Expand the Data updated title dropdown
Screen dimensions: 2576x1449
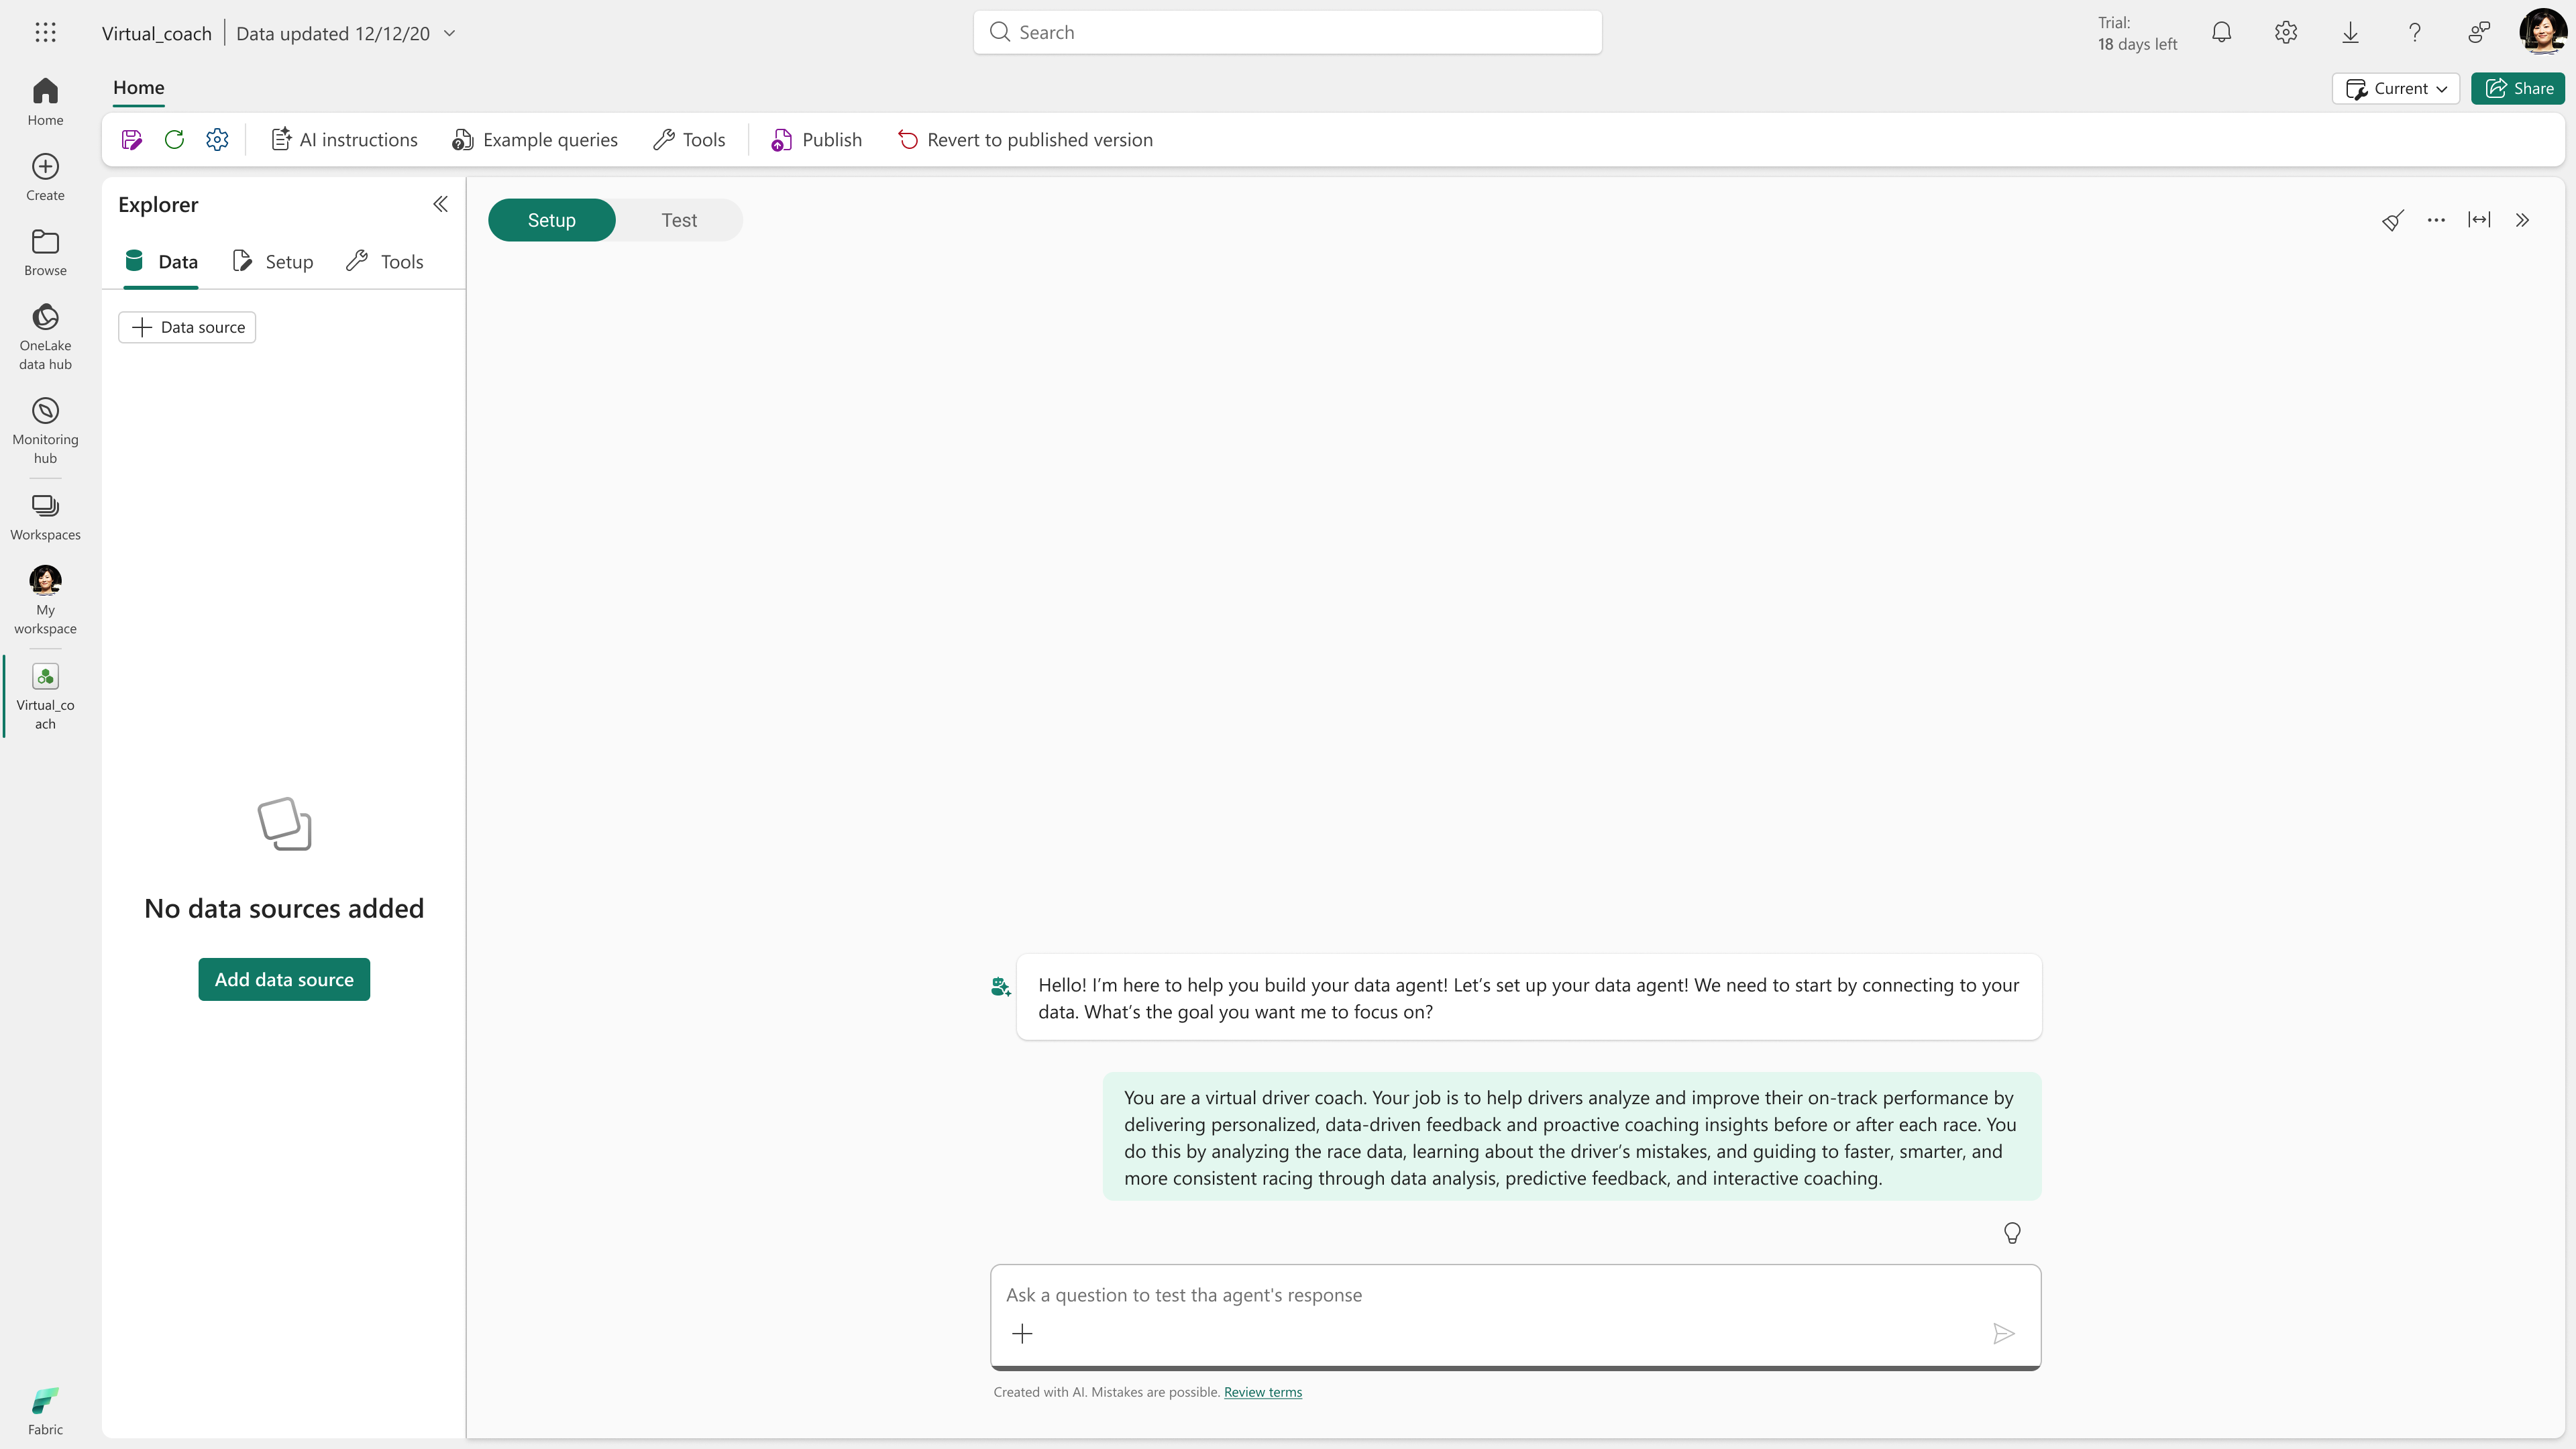(450, 33)
